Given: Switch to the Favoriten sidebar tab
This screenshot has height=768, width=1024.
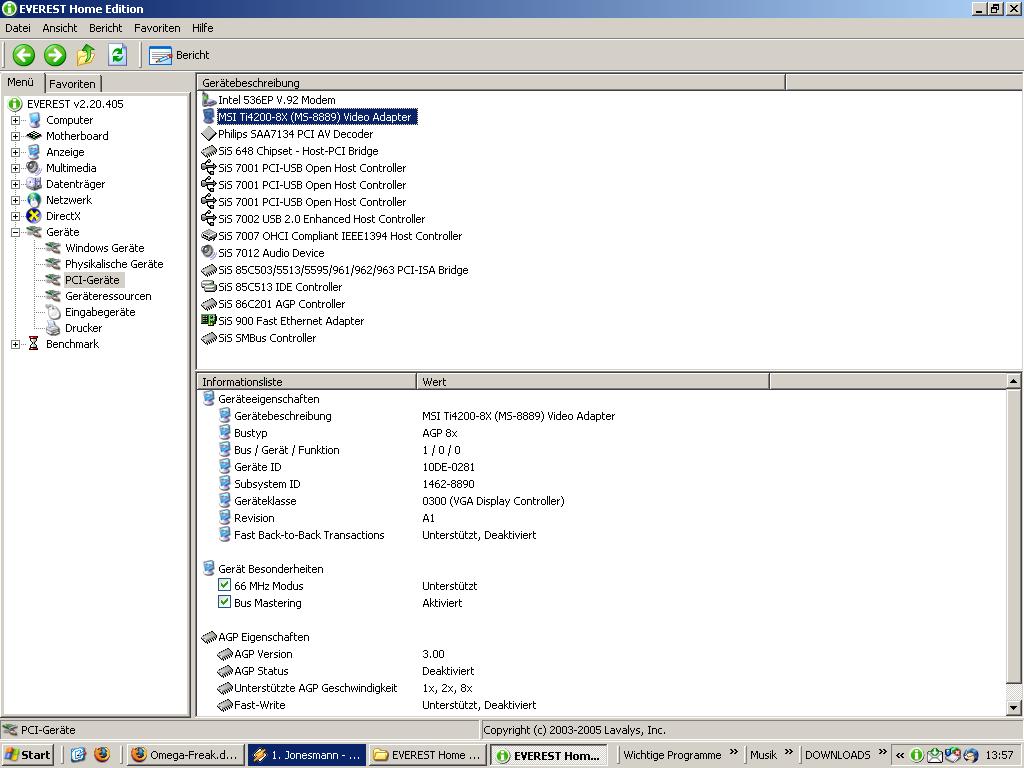Looking at the screenshot, I should click(x=73, y=84).
